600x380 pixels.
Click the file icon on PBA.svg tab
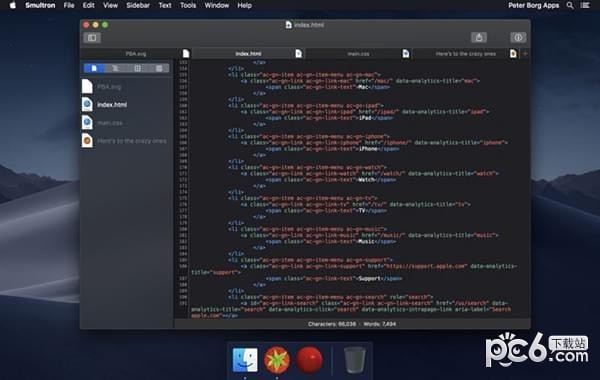[x=186, y=54]
